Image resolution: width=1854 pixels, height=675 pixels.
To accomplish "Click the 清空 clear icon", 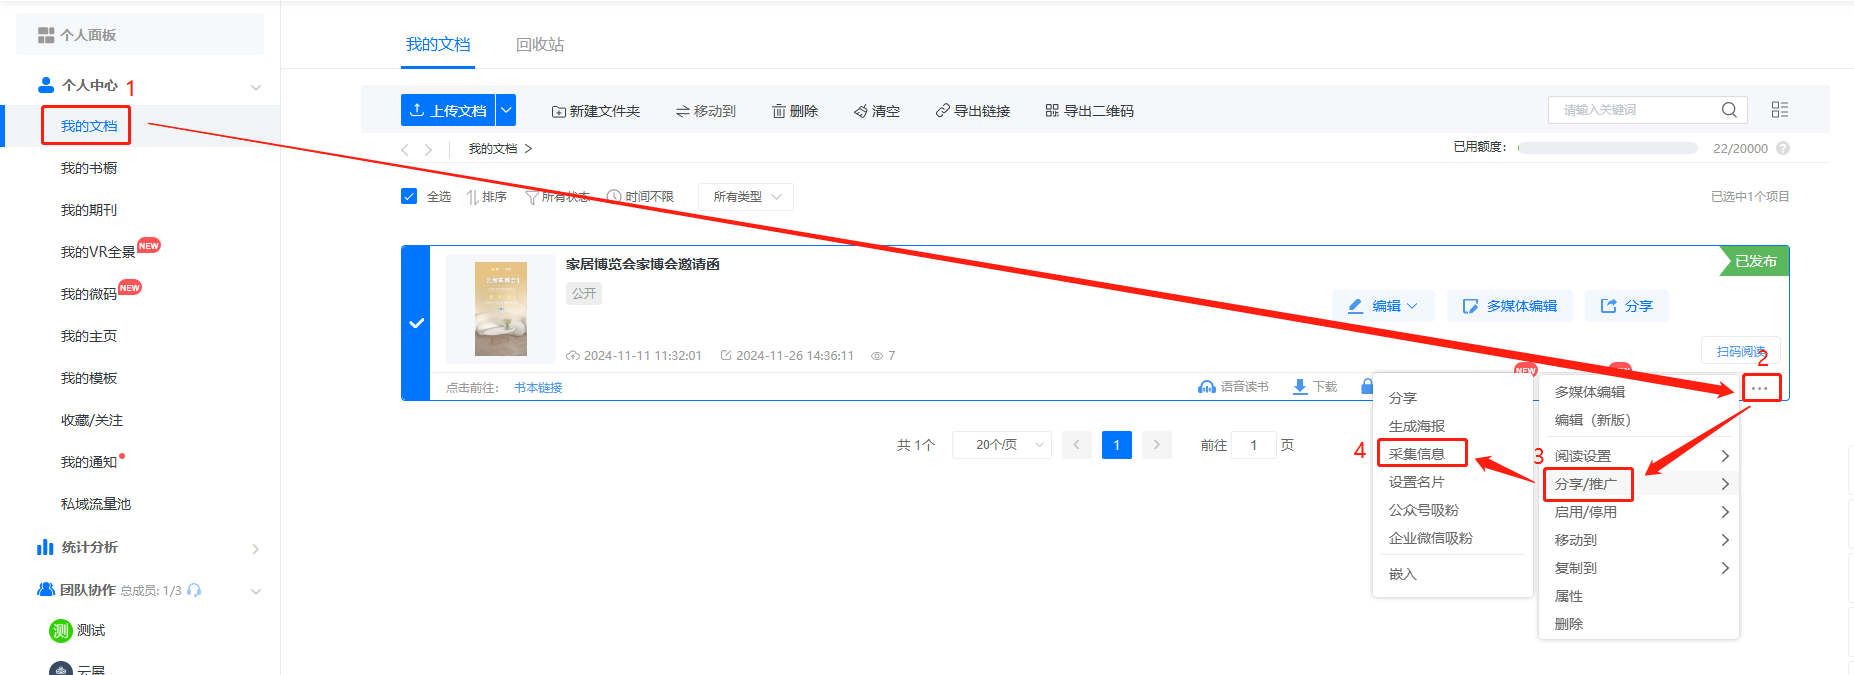I will click(860, 111).
